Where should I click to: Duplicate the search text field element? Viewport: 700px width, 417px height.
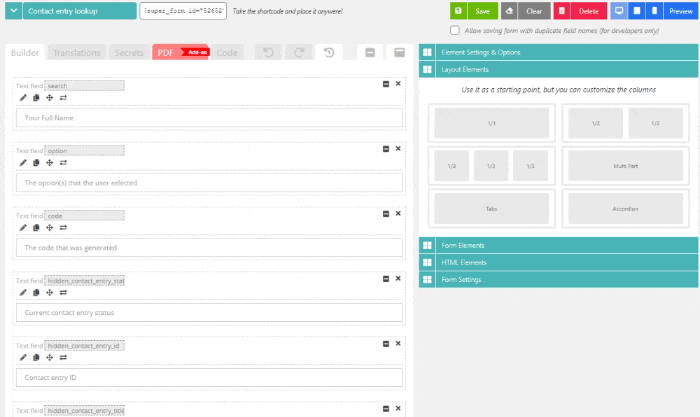36,98
